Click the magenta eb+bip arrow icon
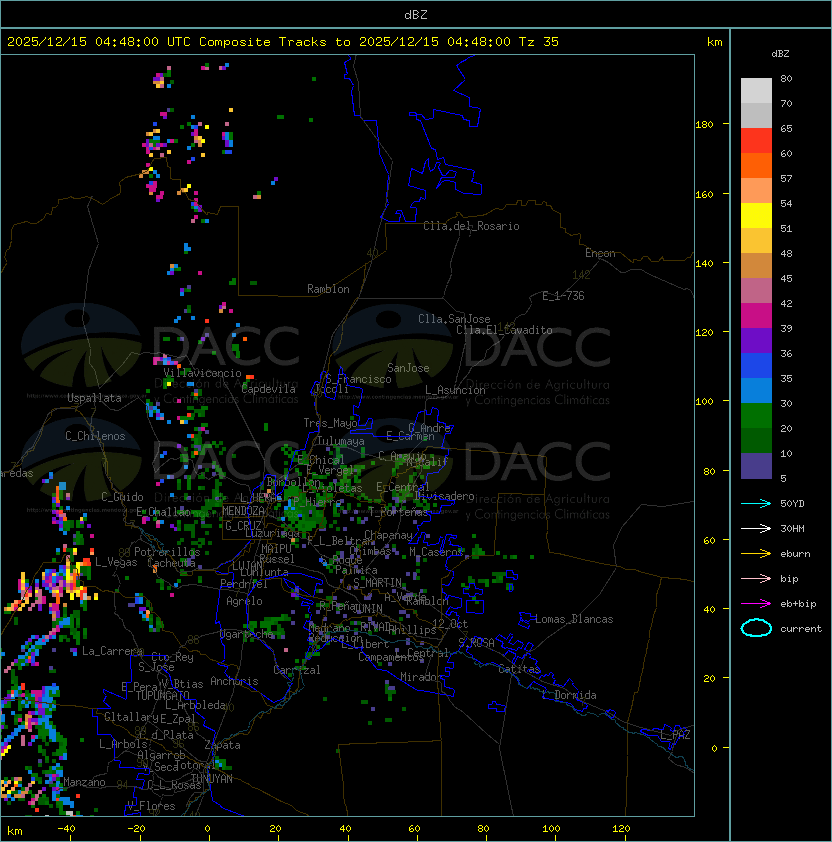The image size is (832, 842). 756,604
